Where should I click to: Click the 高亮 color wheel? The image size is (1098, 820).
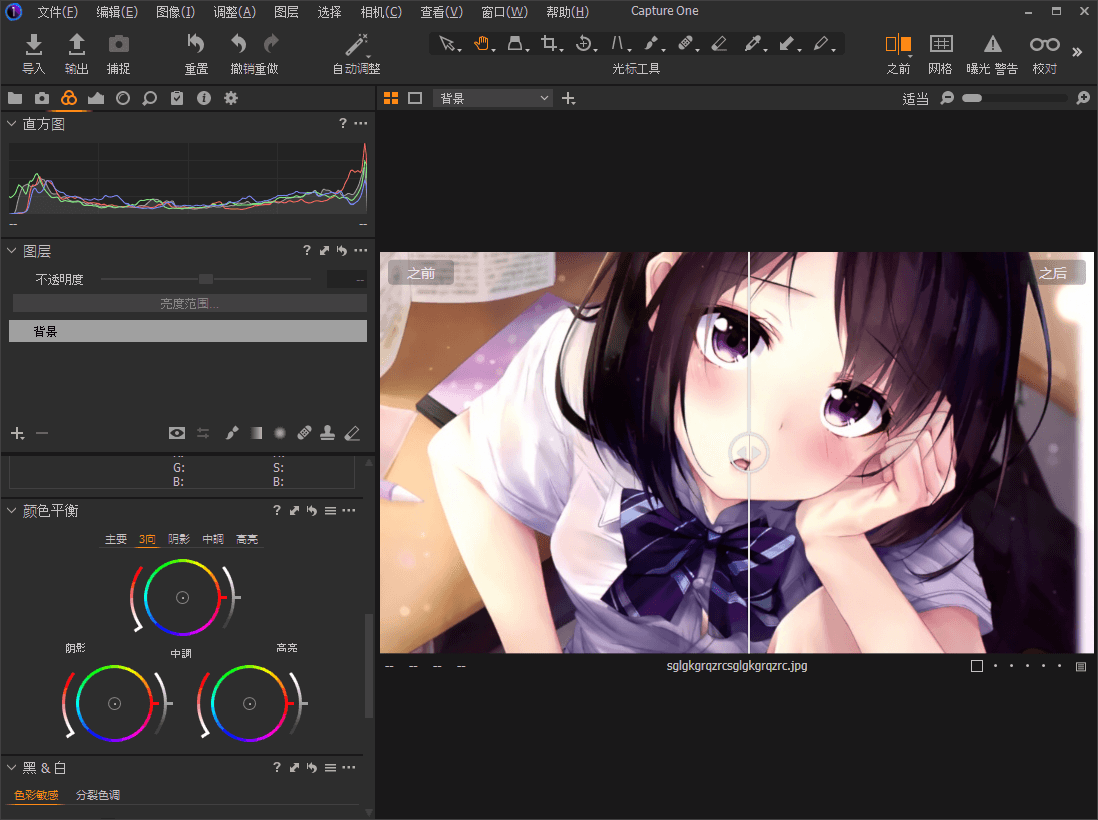click(249, 703)
